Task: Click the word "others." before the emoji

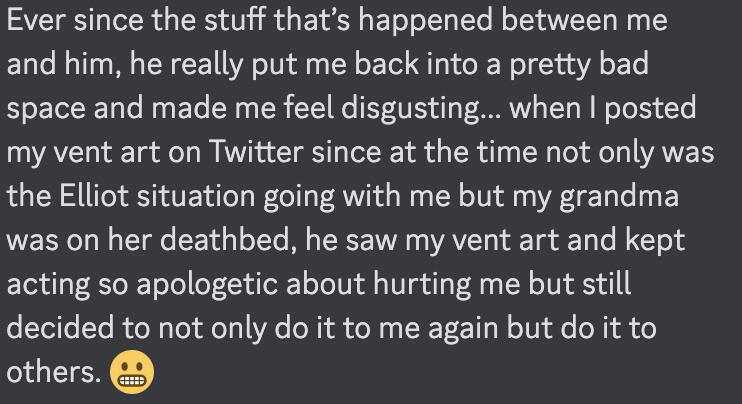Action: click(53, 372)
